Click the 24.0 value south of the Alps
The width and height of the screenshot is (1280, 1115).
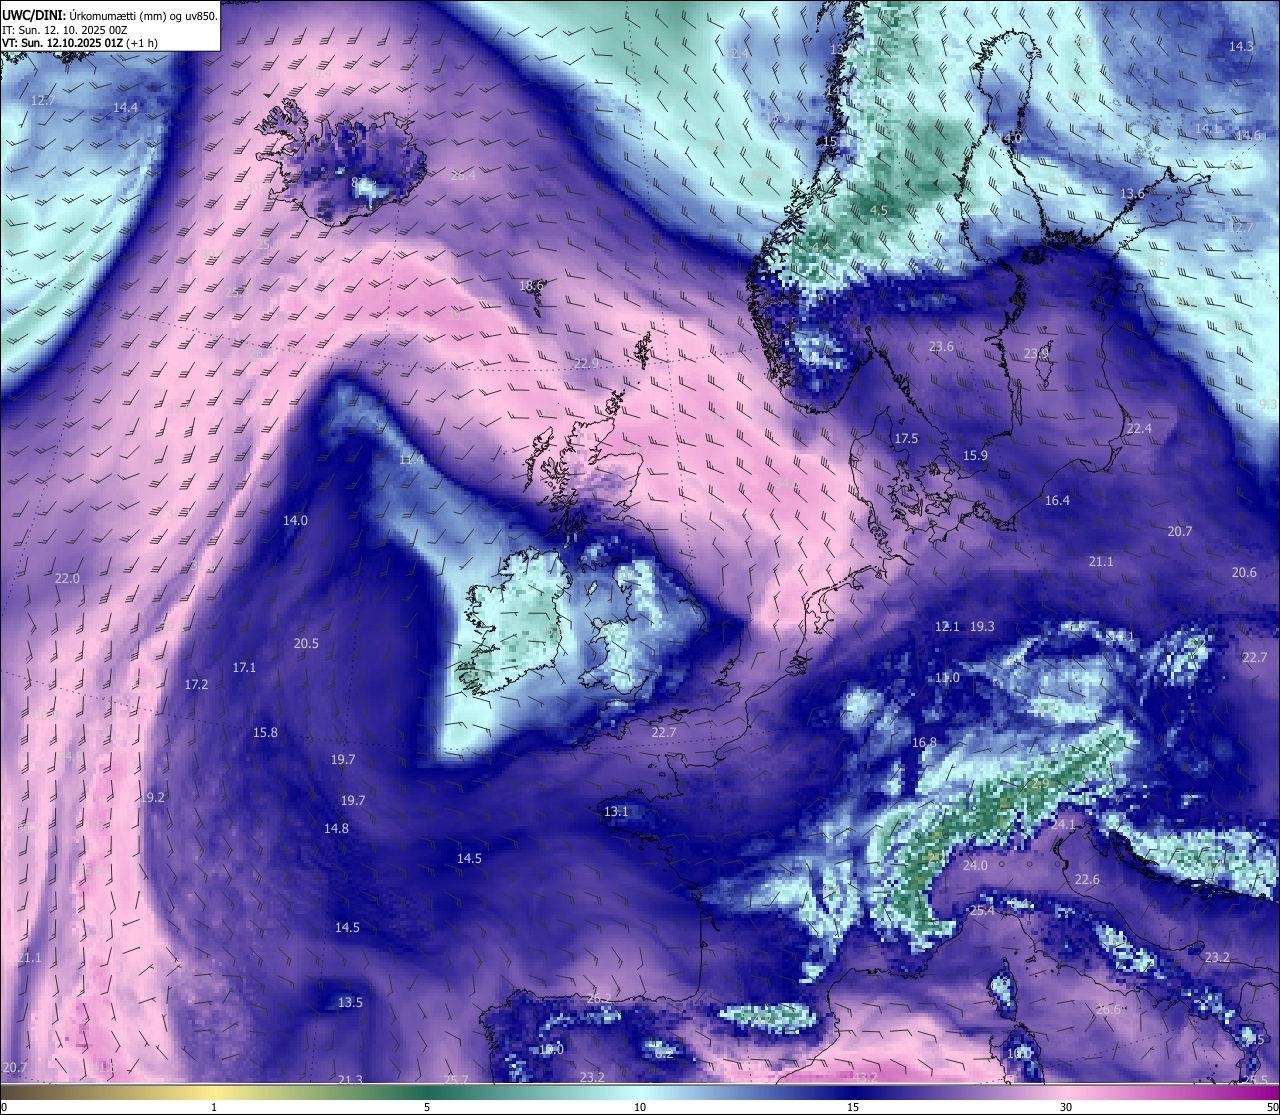[975, 865]
